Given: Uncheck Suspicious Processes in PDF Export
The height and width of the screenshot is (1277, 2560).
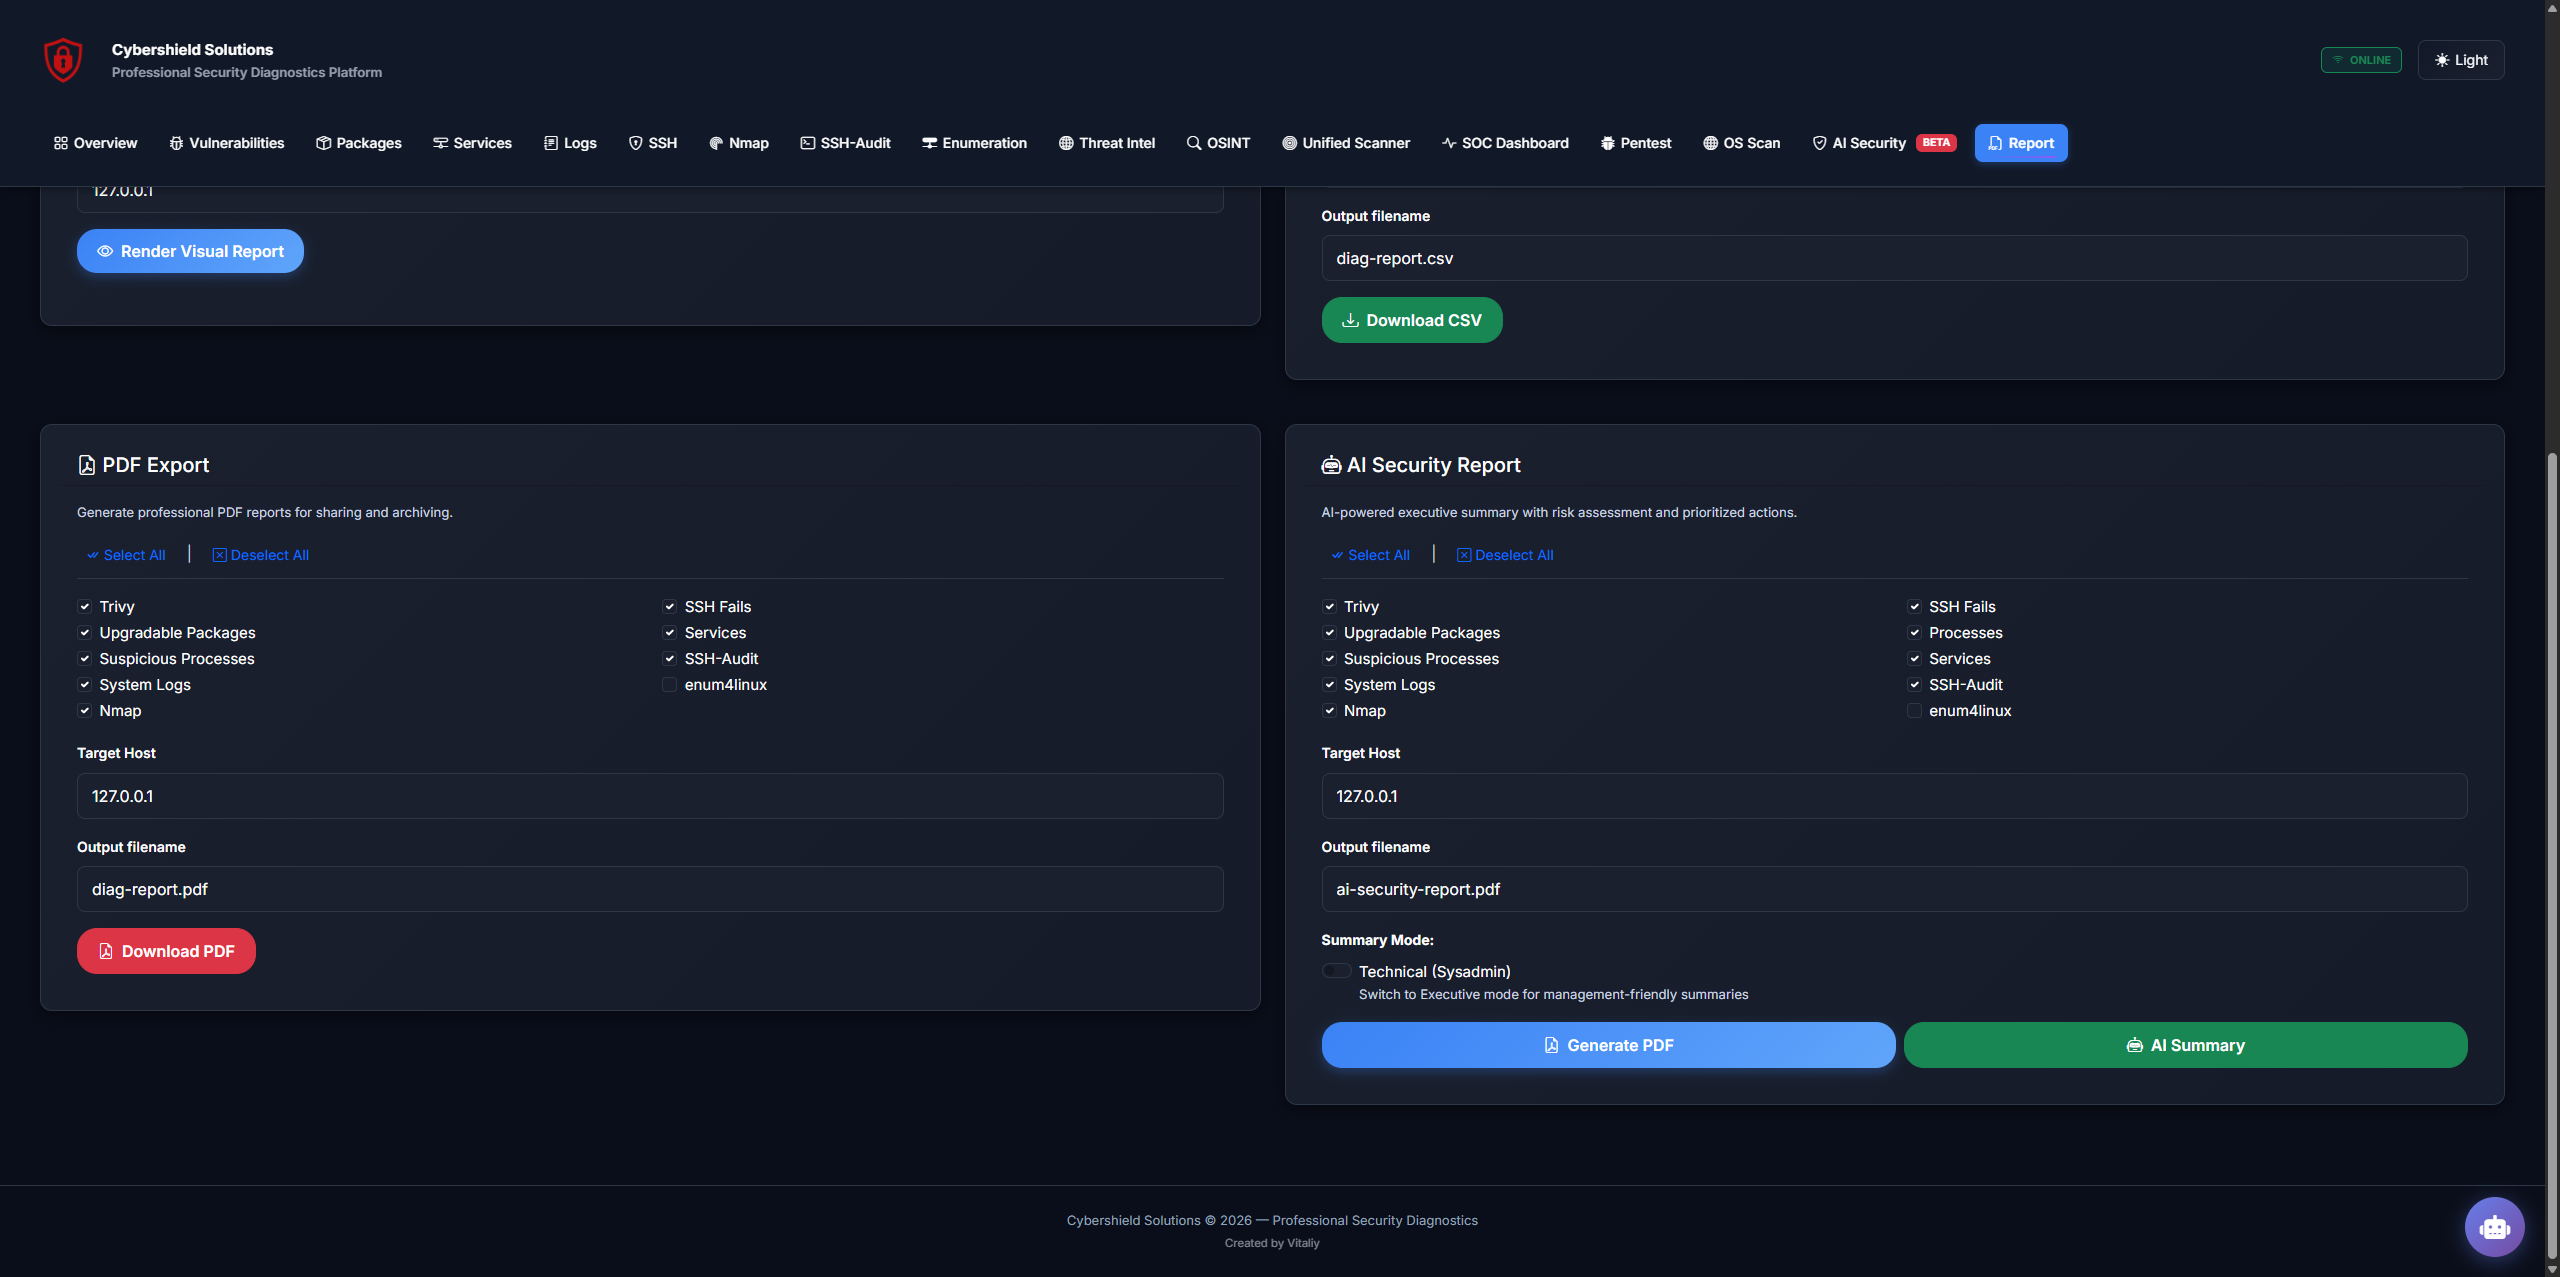Looking at the screenshot, I should [x=85, y=659].
